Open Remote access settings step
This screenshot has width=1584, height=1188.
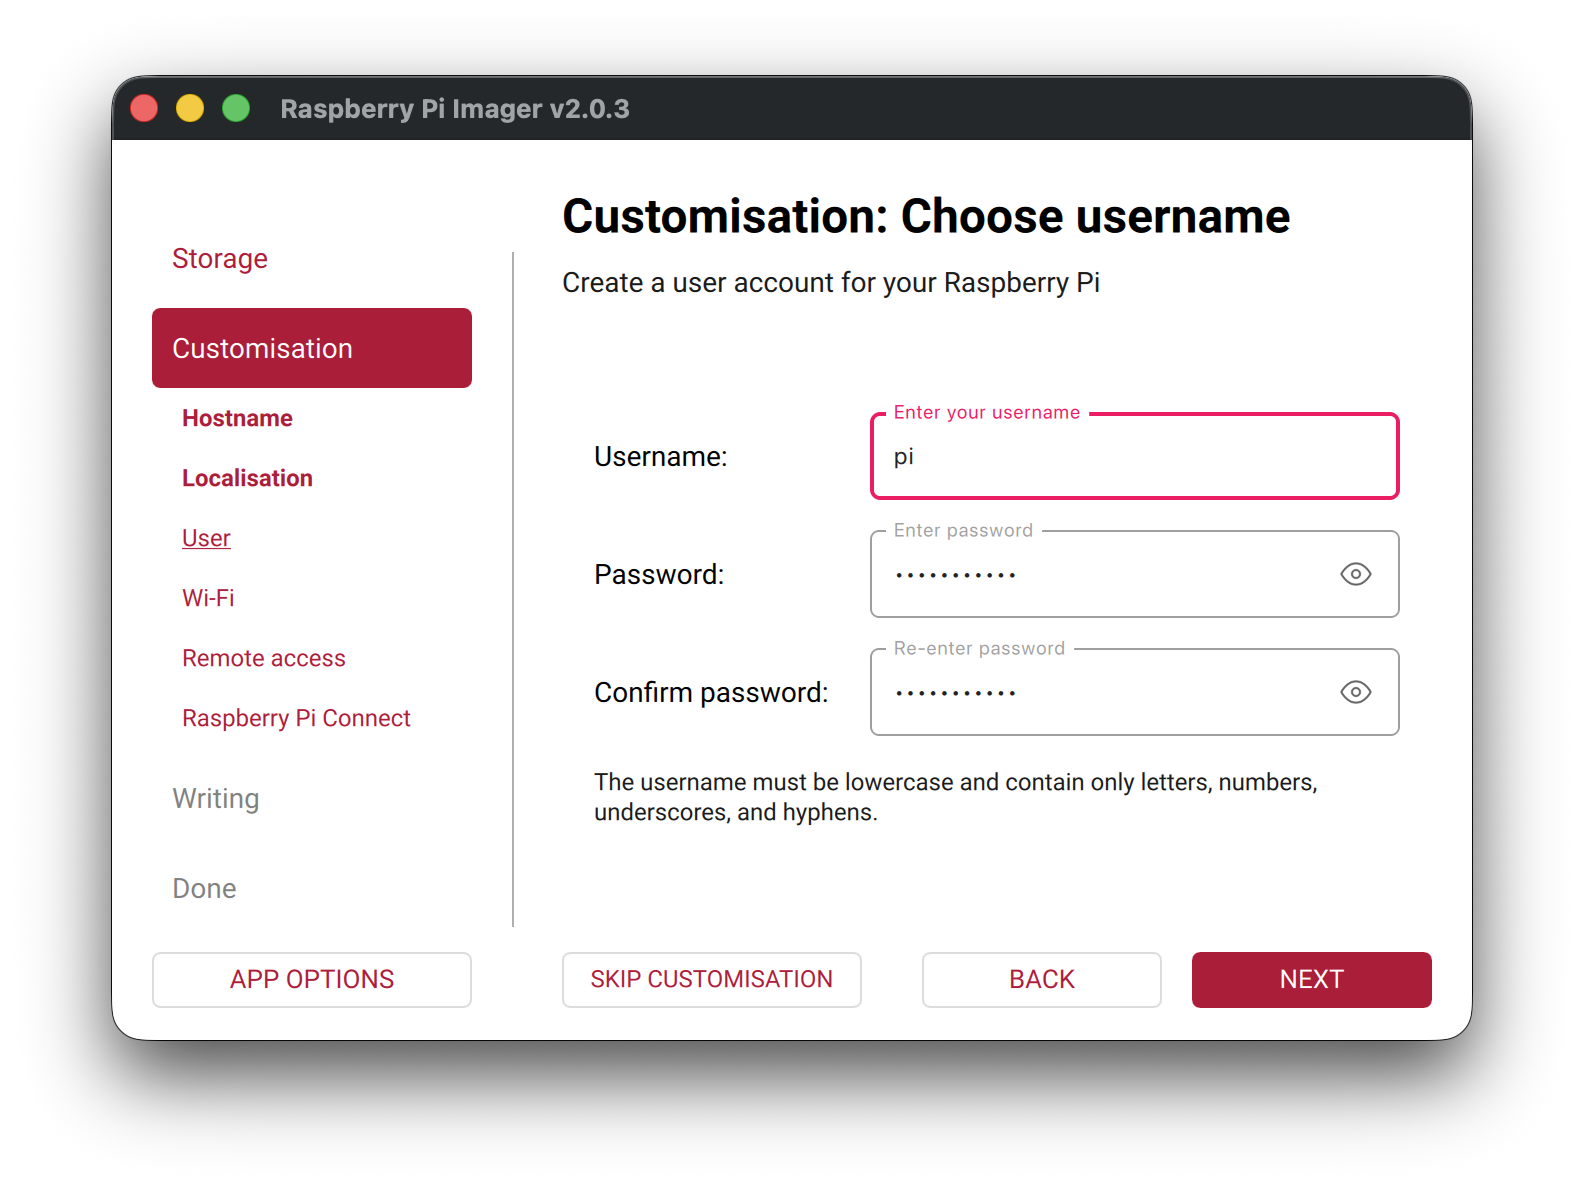(263, 658)
